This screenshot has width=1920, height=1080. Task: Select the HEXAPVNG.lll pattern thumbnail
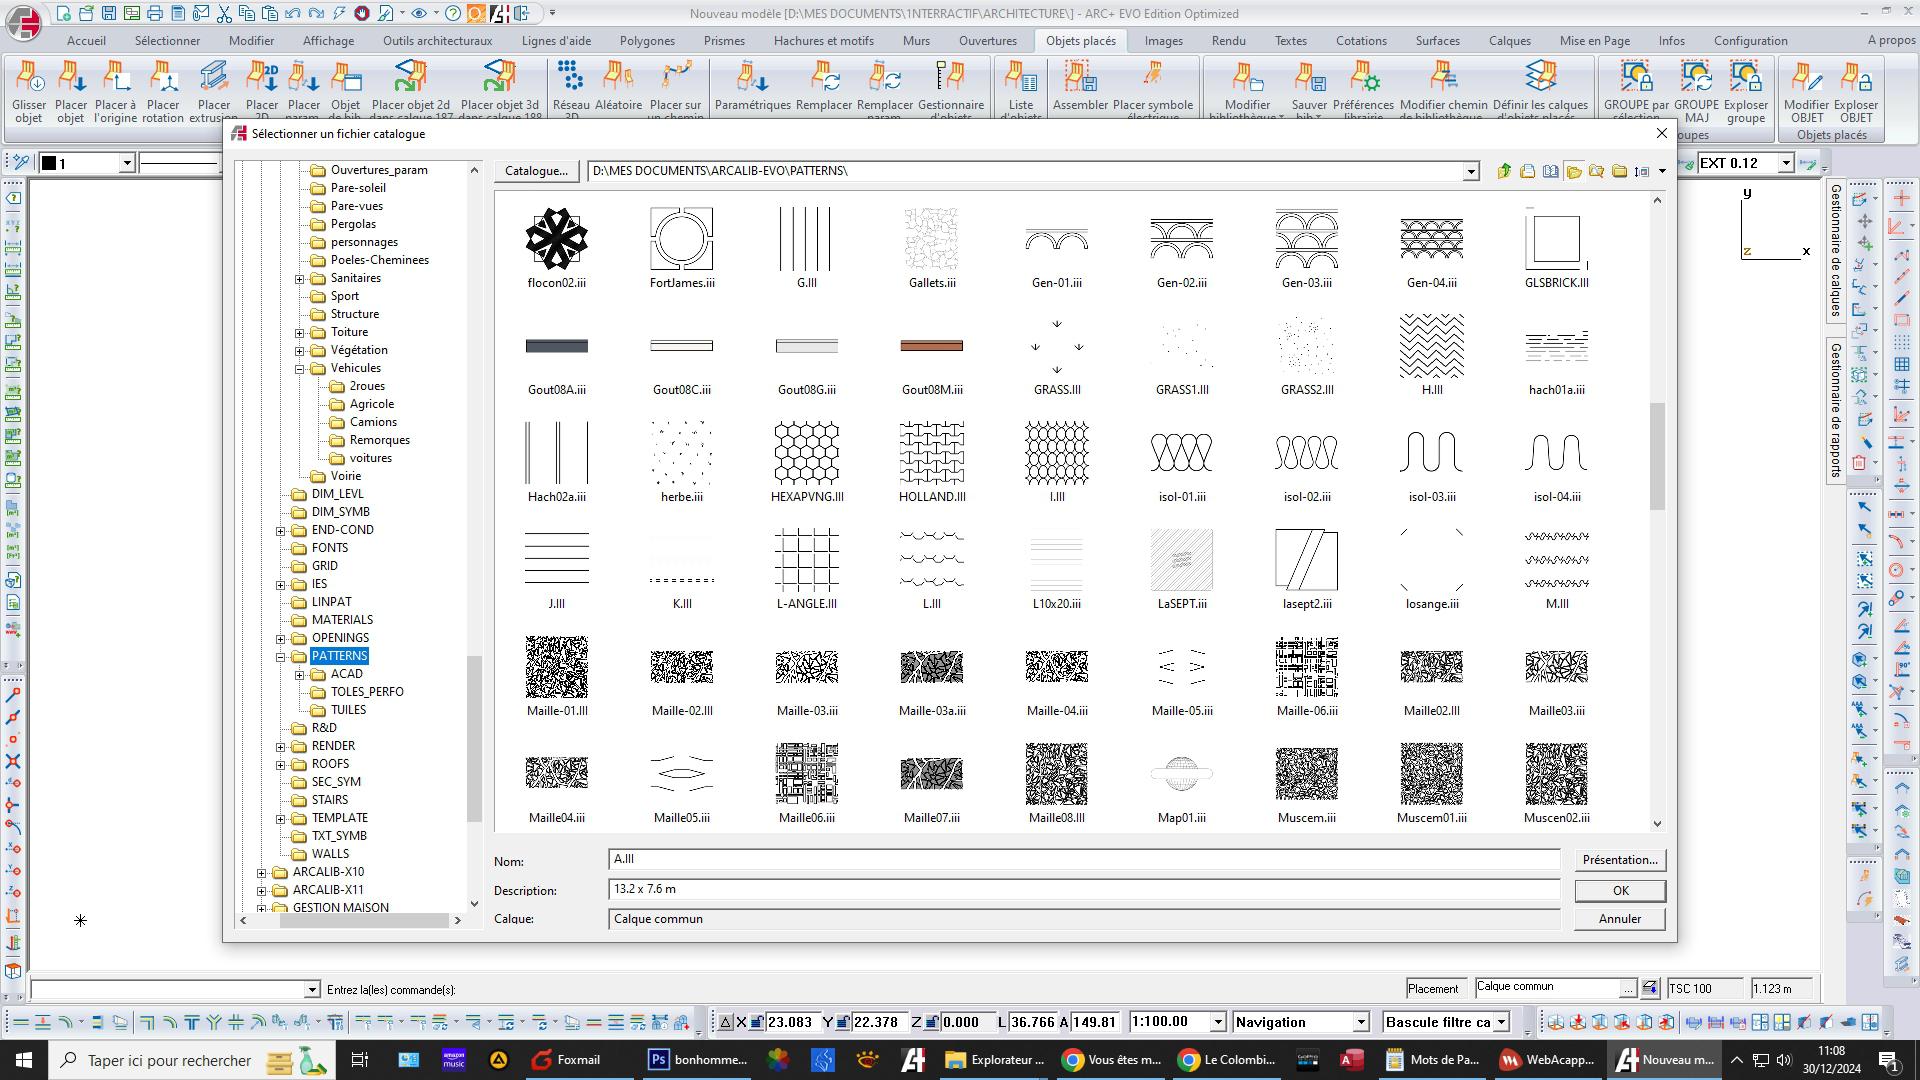806,453
